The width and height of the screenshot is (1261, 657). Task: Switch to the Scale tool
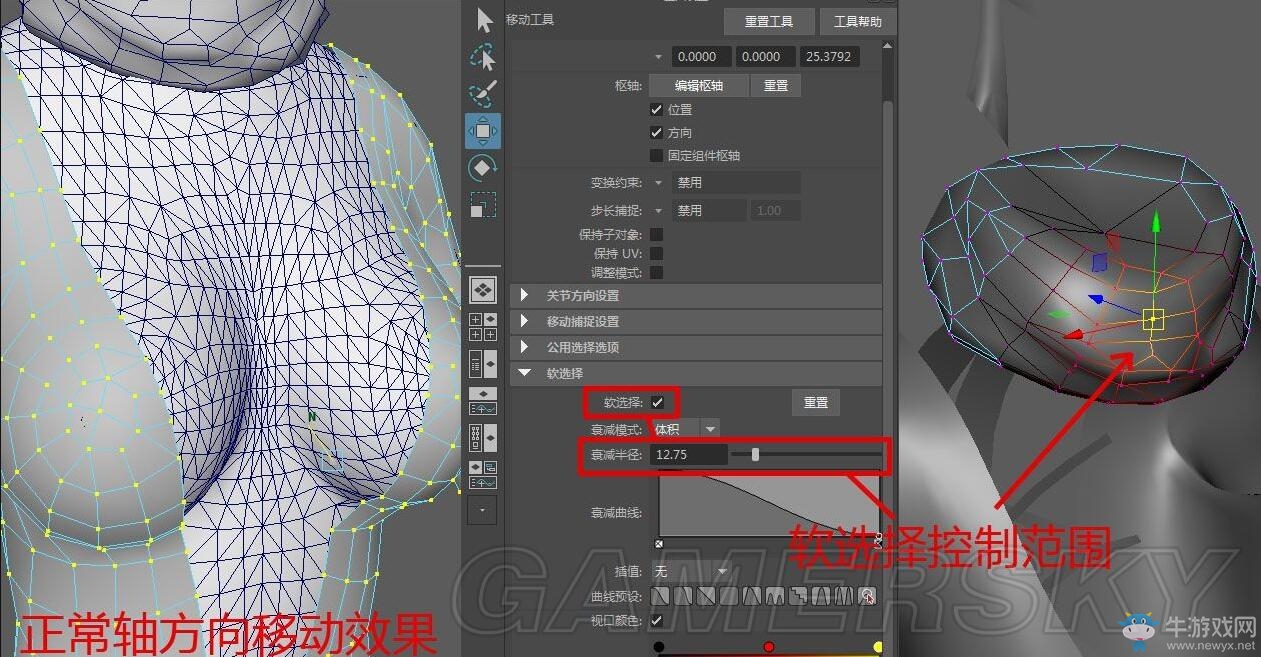point(483,204)
